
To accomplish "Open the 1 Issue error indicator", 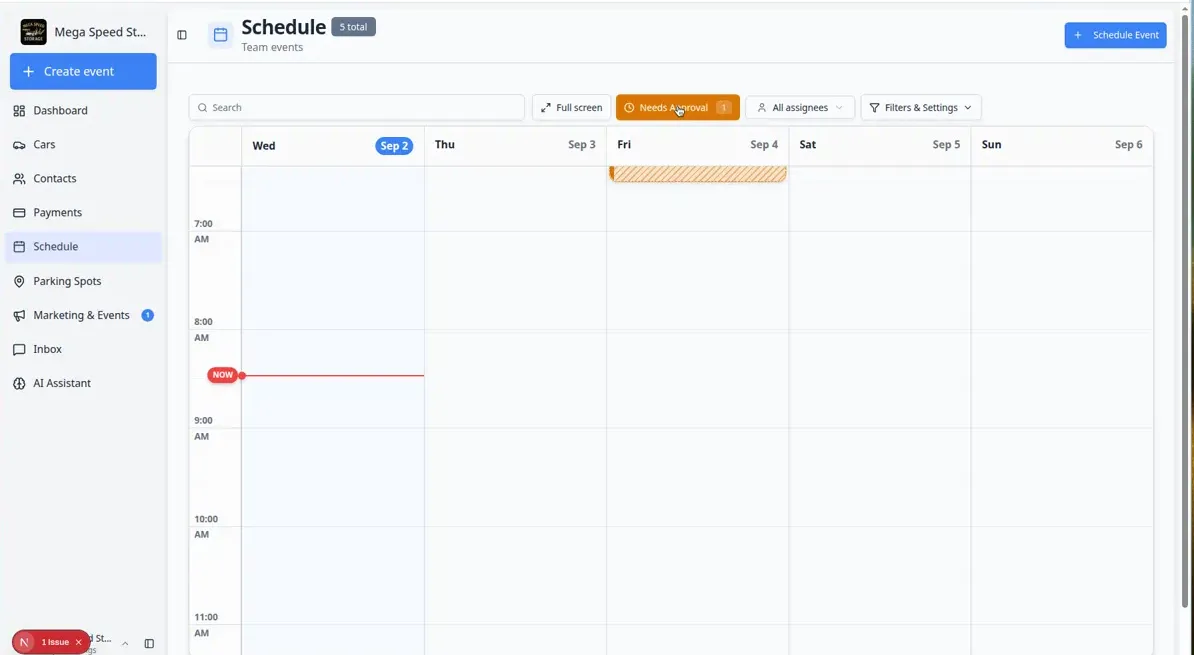I will click(55, 642).
